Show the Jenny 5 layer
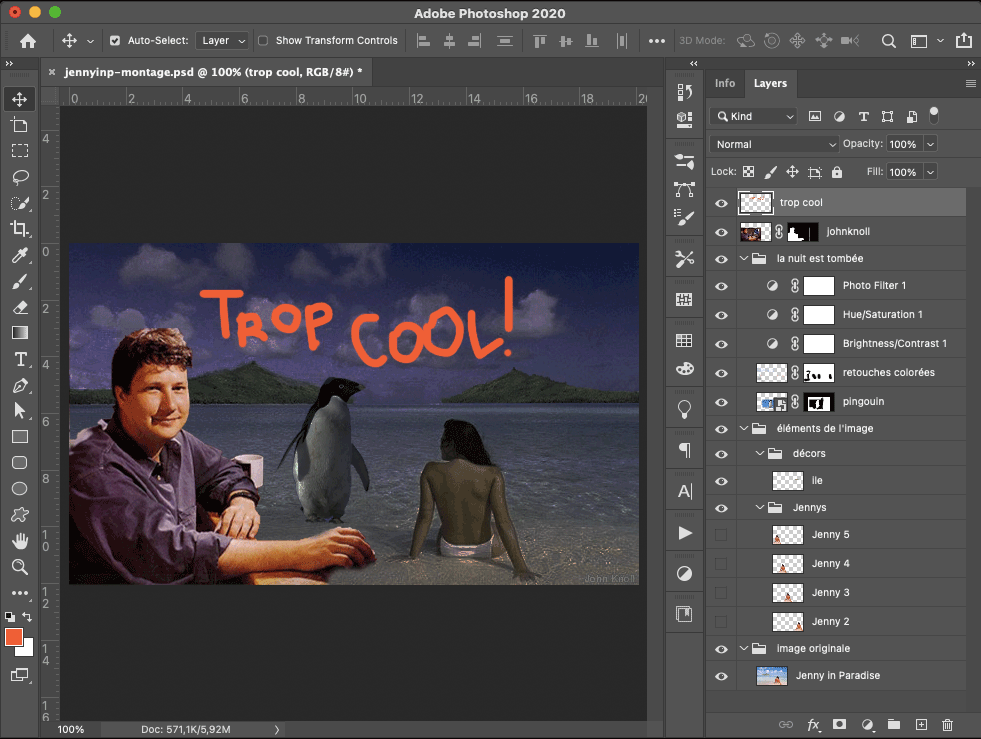 click(721, 535)
